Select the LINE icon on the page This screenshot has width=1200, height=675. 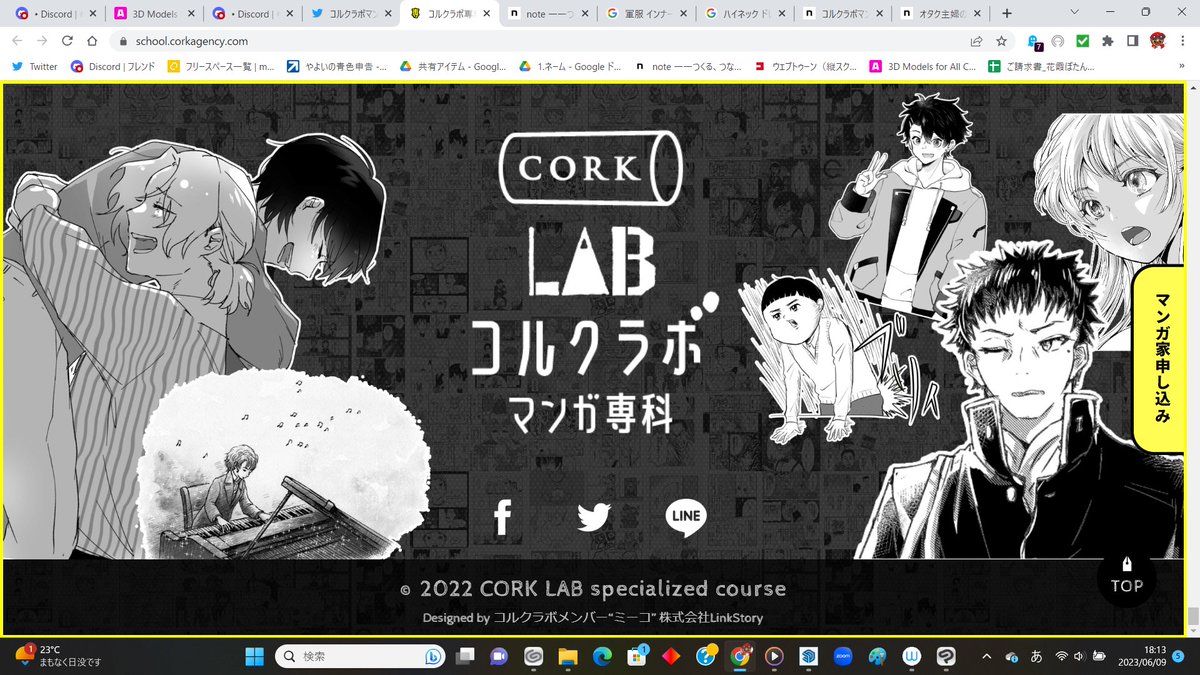click(685, 517)
